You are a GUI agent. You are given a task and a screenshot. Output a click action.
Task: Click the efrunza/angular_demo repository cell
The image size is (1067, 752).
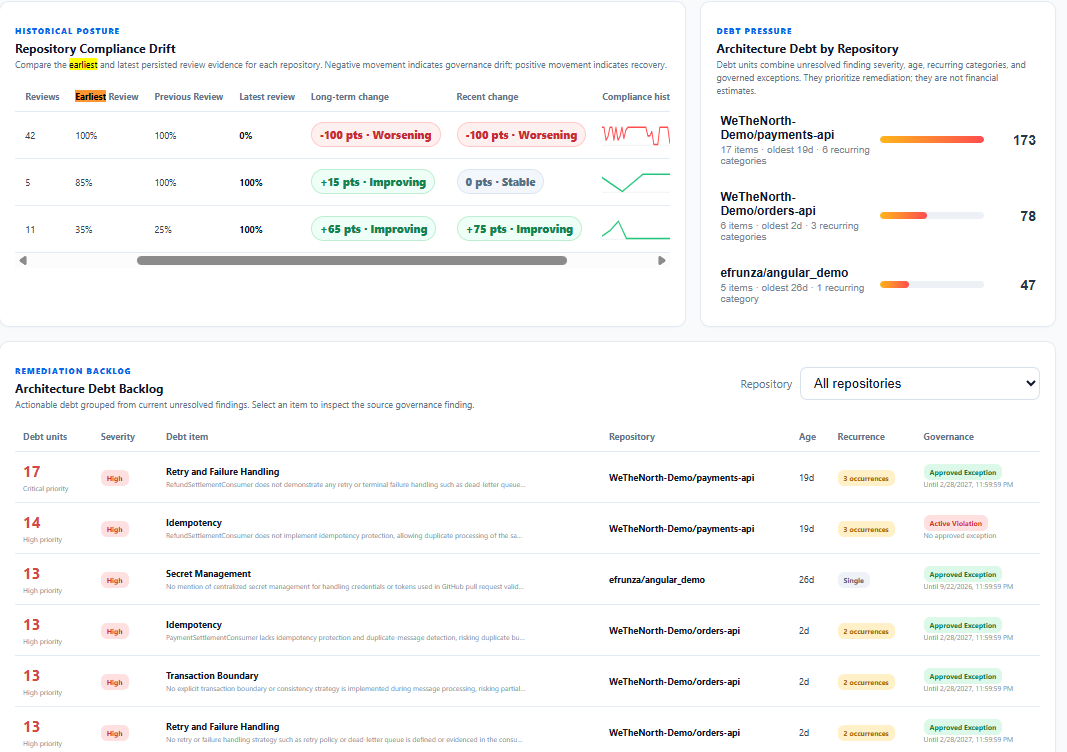(x=657, y=580)
